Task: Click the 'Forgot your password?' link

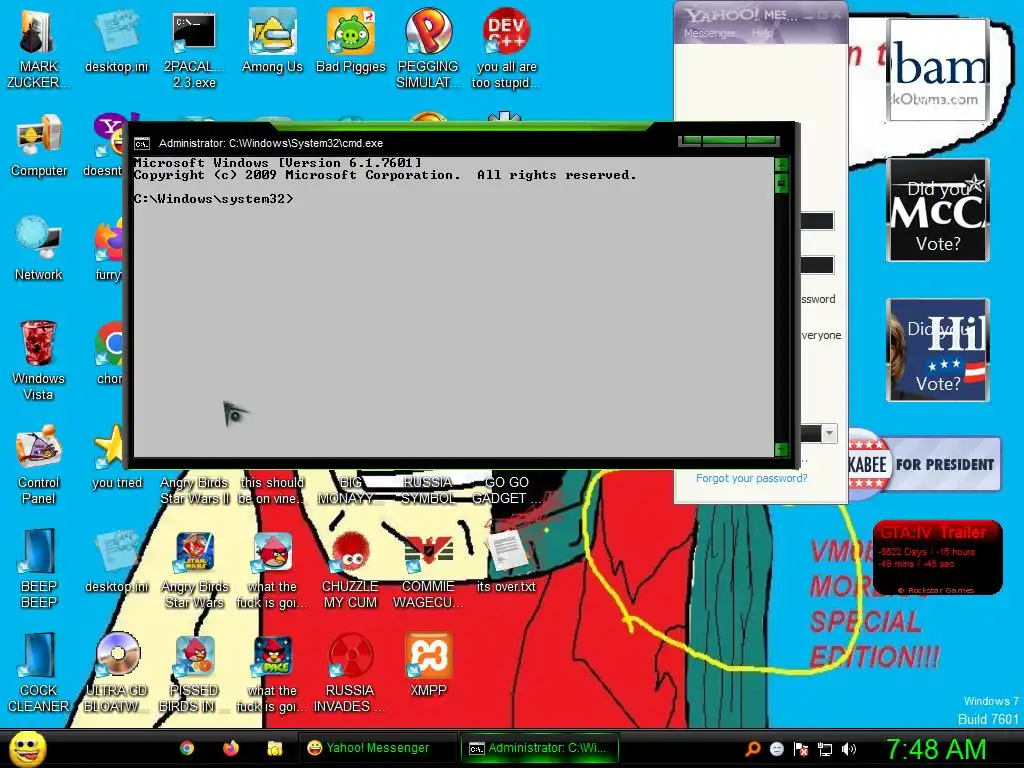Action: 751,478
